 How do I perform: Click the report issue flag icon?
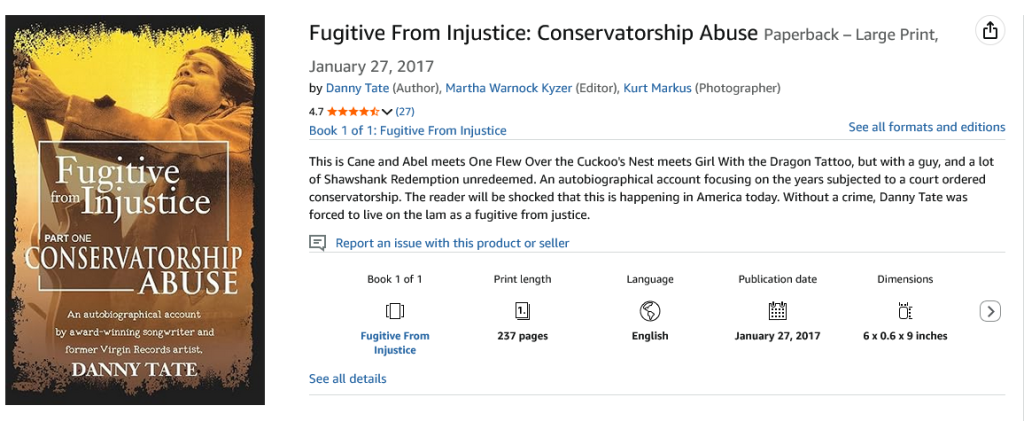click(318, 243)
